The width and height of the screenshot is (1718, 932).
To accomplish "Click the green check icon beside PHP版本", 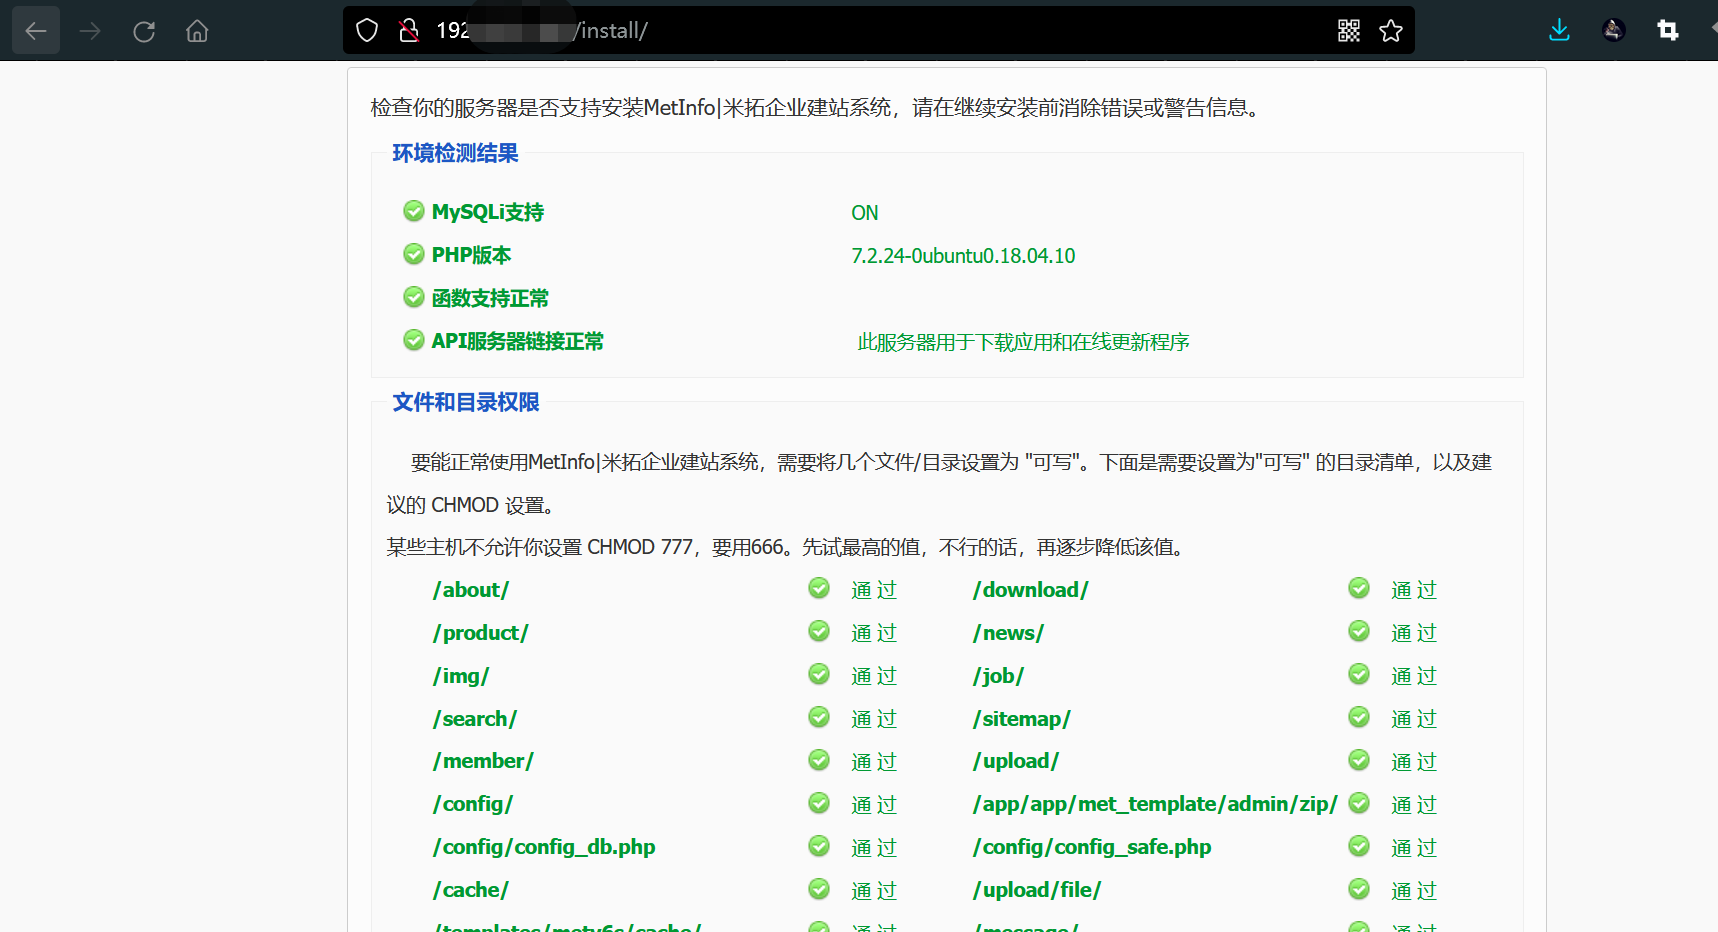I will (414, 254).
